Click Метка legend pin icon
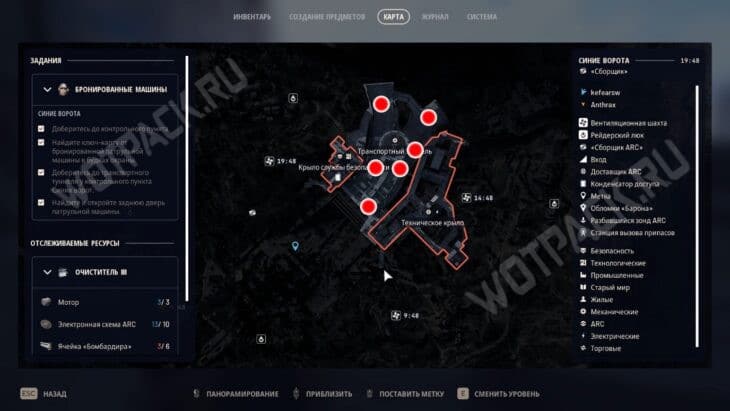The width and height of the screenshot is (730, 411). (x=583, y=196)
